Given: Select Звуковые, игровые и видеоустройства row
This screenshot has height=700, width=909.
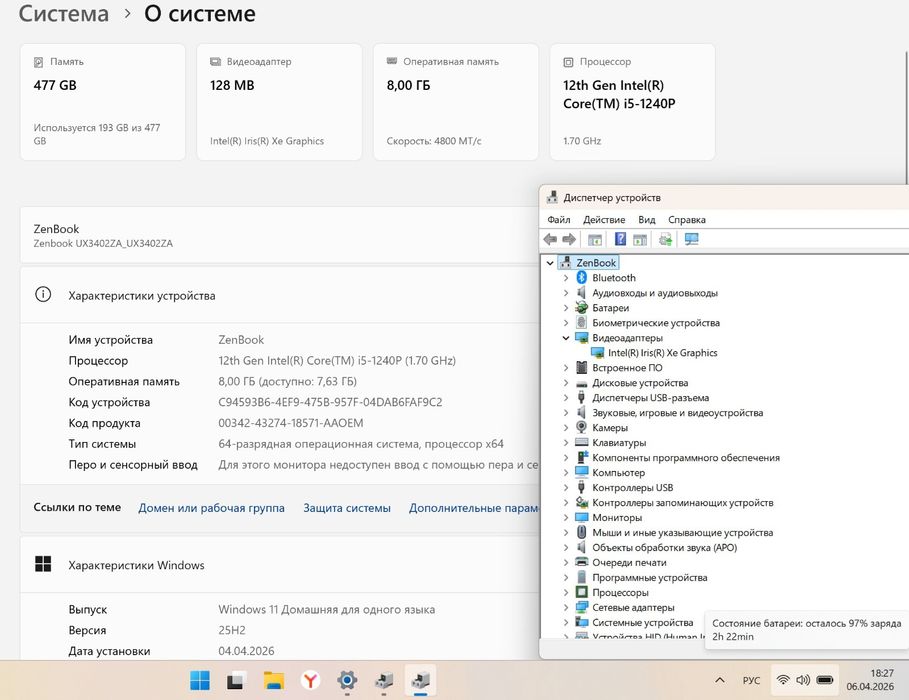Looking at the screenshot, I should [678, 412].
